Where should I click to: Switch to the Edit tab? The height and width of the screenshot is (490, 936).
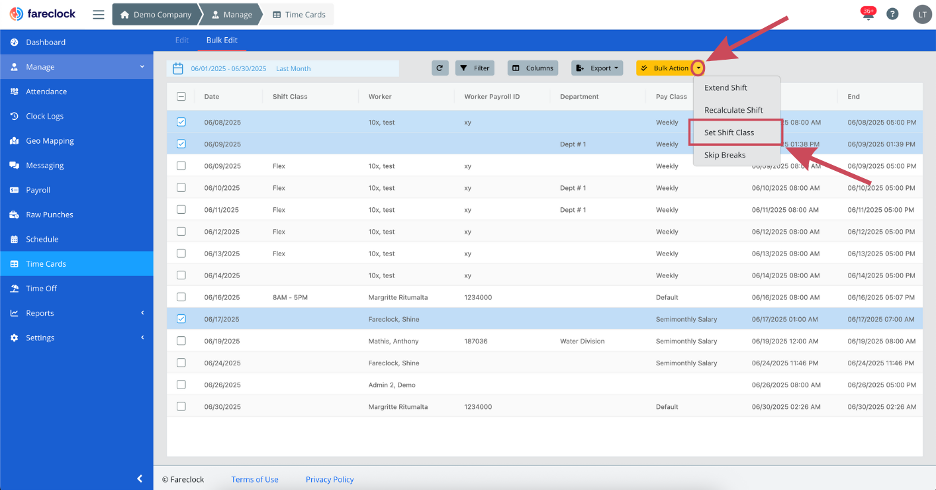click(182, 40)
